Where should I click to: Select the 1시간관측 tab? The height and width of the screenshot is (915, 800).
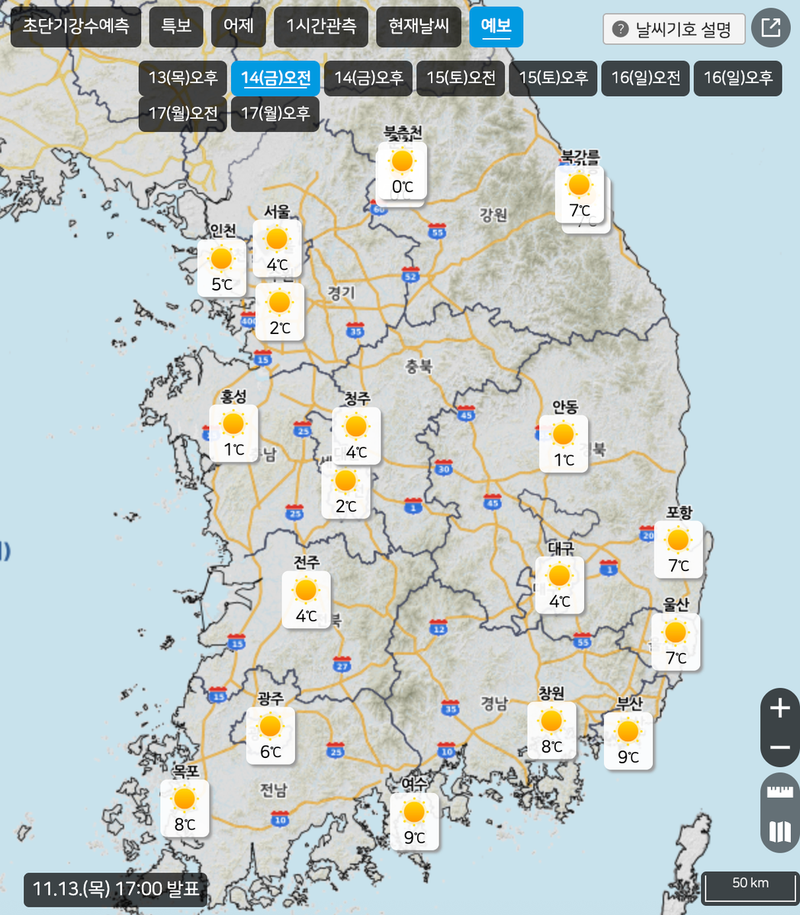pyautogui.click(x=320, y=27)
